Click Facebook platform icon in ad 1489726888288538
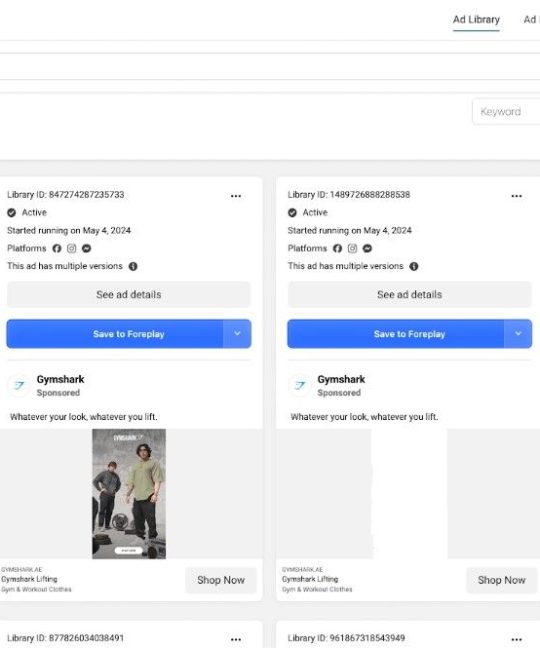Viewport: 540px width, 648px height. [x=338, y=248]
